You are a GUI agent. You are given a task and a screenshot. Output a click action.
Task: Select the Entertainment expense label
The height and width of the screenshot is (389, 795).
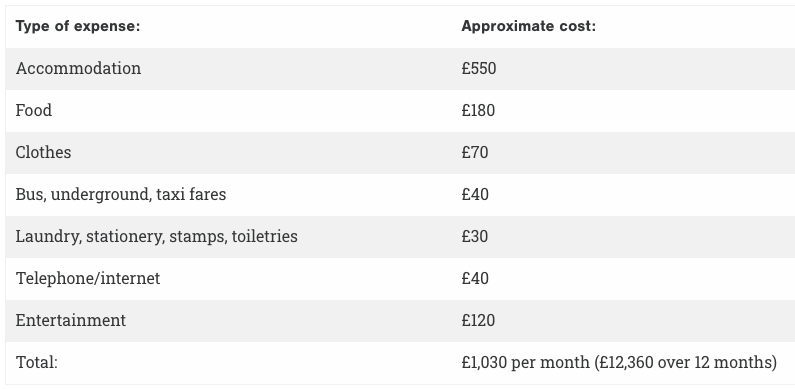coord(70,321)
